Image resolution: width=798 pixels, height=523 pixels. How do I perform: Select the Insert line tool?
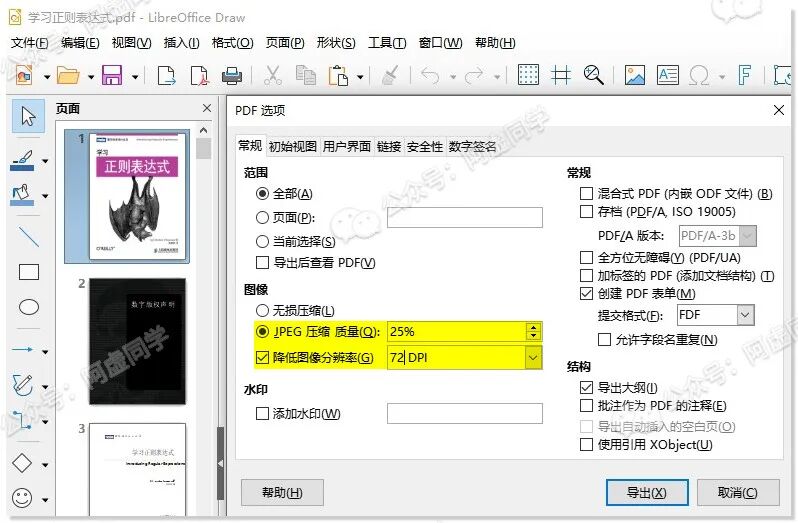[x=28, y=237]
